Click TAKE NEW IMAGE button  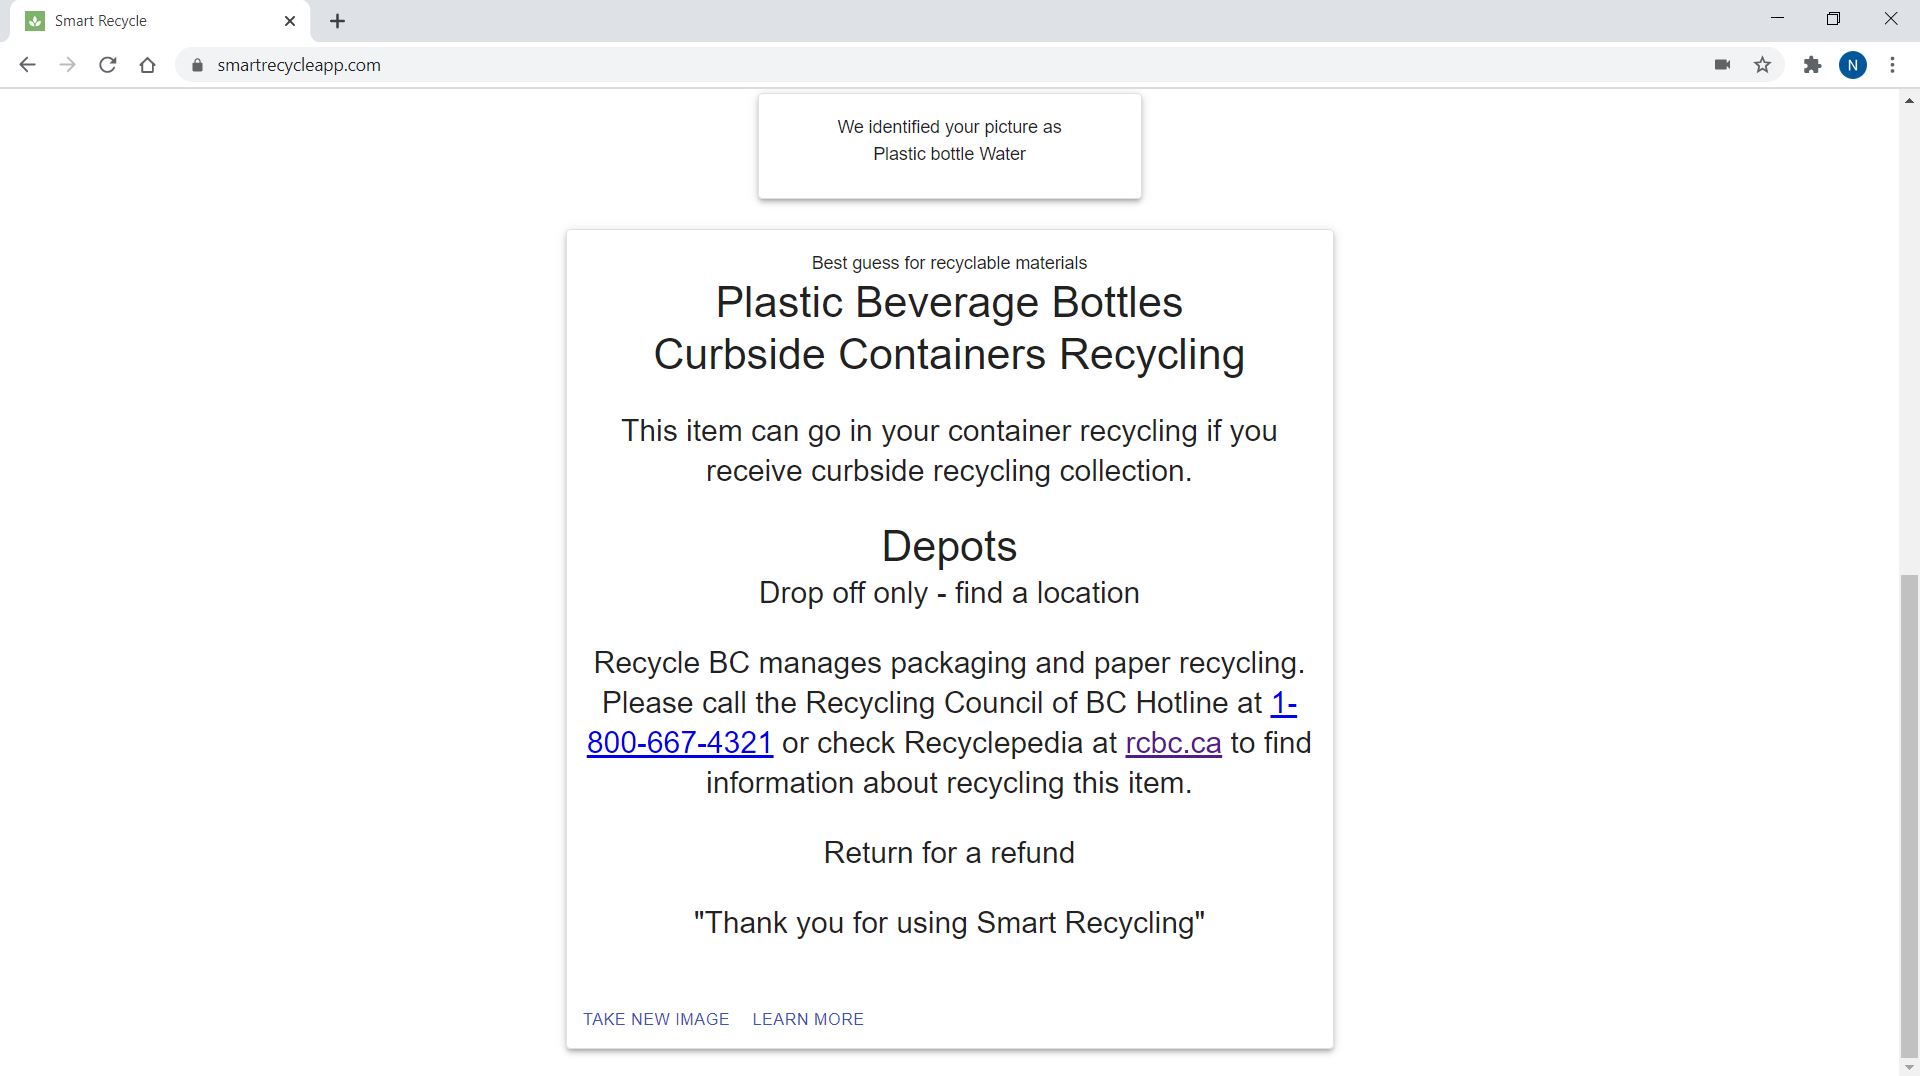[656, 1019]
